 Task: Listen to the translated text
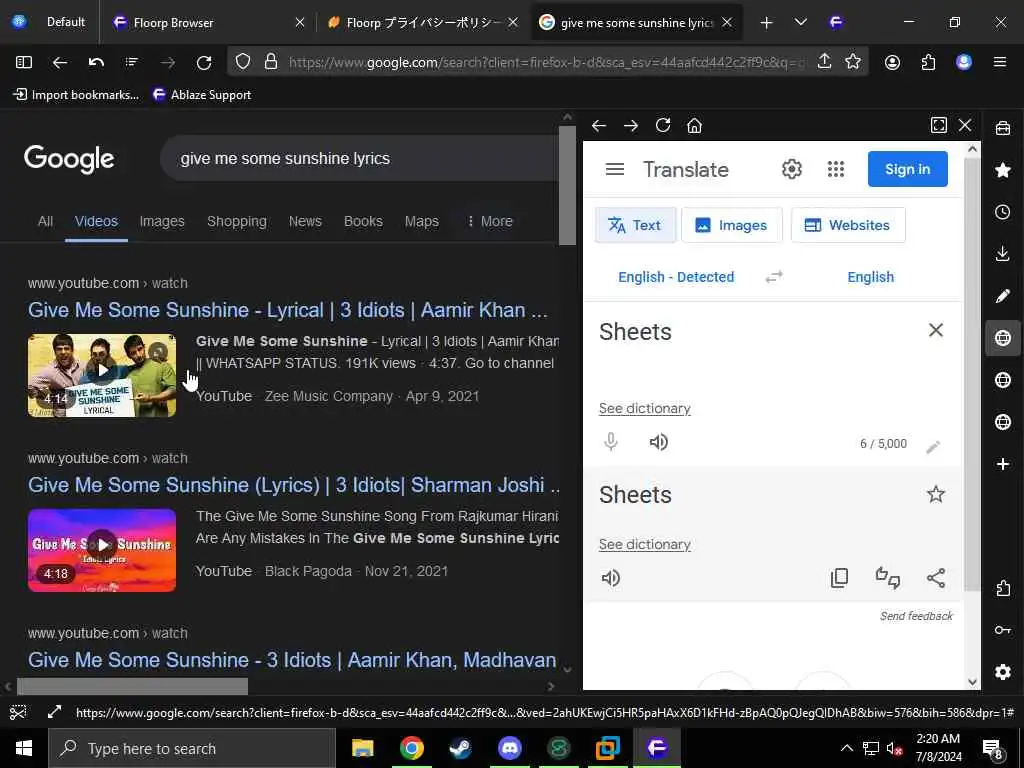[611, 578]
